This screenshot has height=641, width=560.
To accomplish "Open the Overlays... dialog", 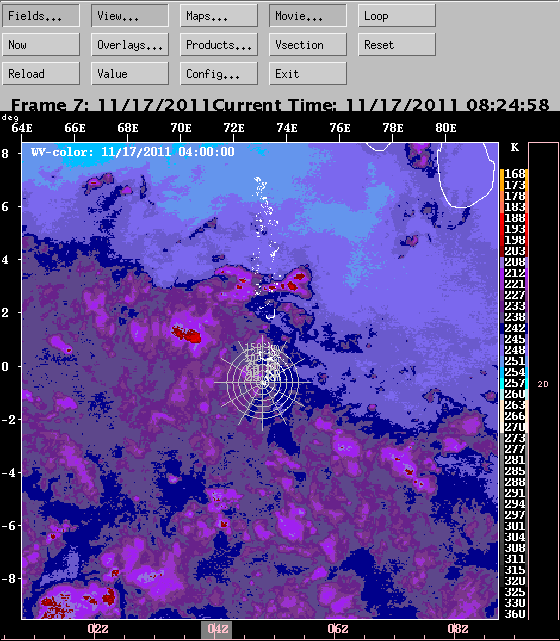I will click(130, 45).
